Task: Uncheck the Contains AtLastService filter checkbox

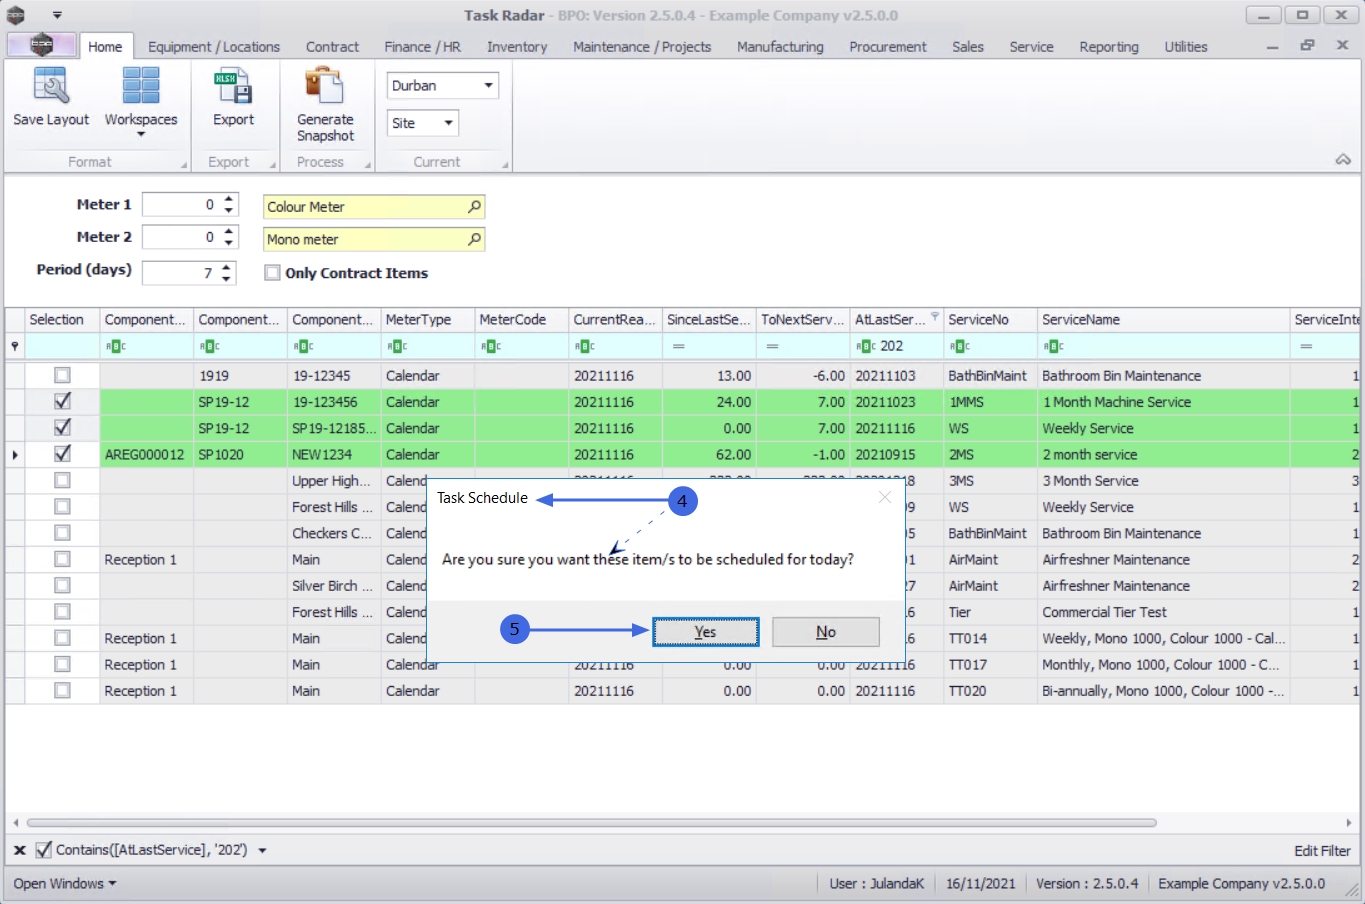Action: (x=43, y=850)
